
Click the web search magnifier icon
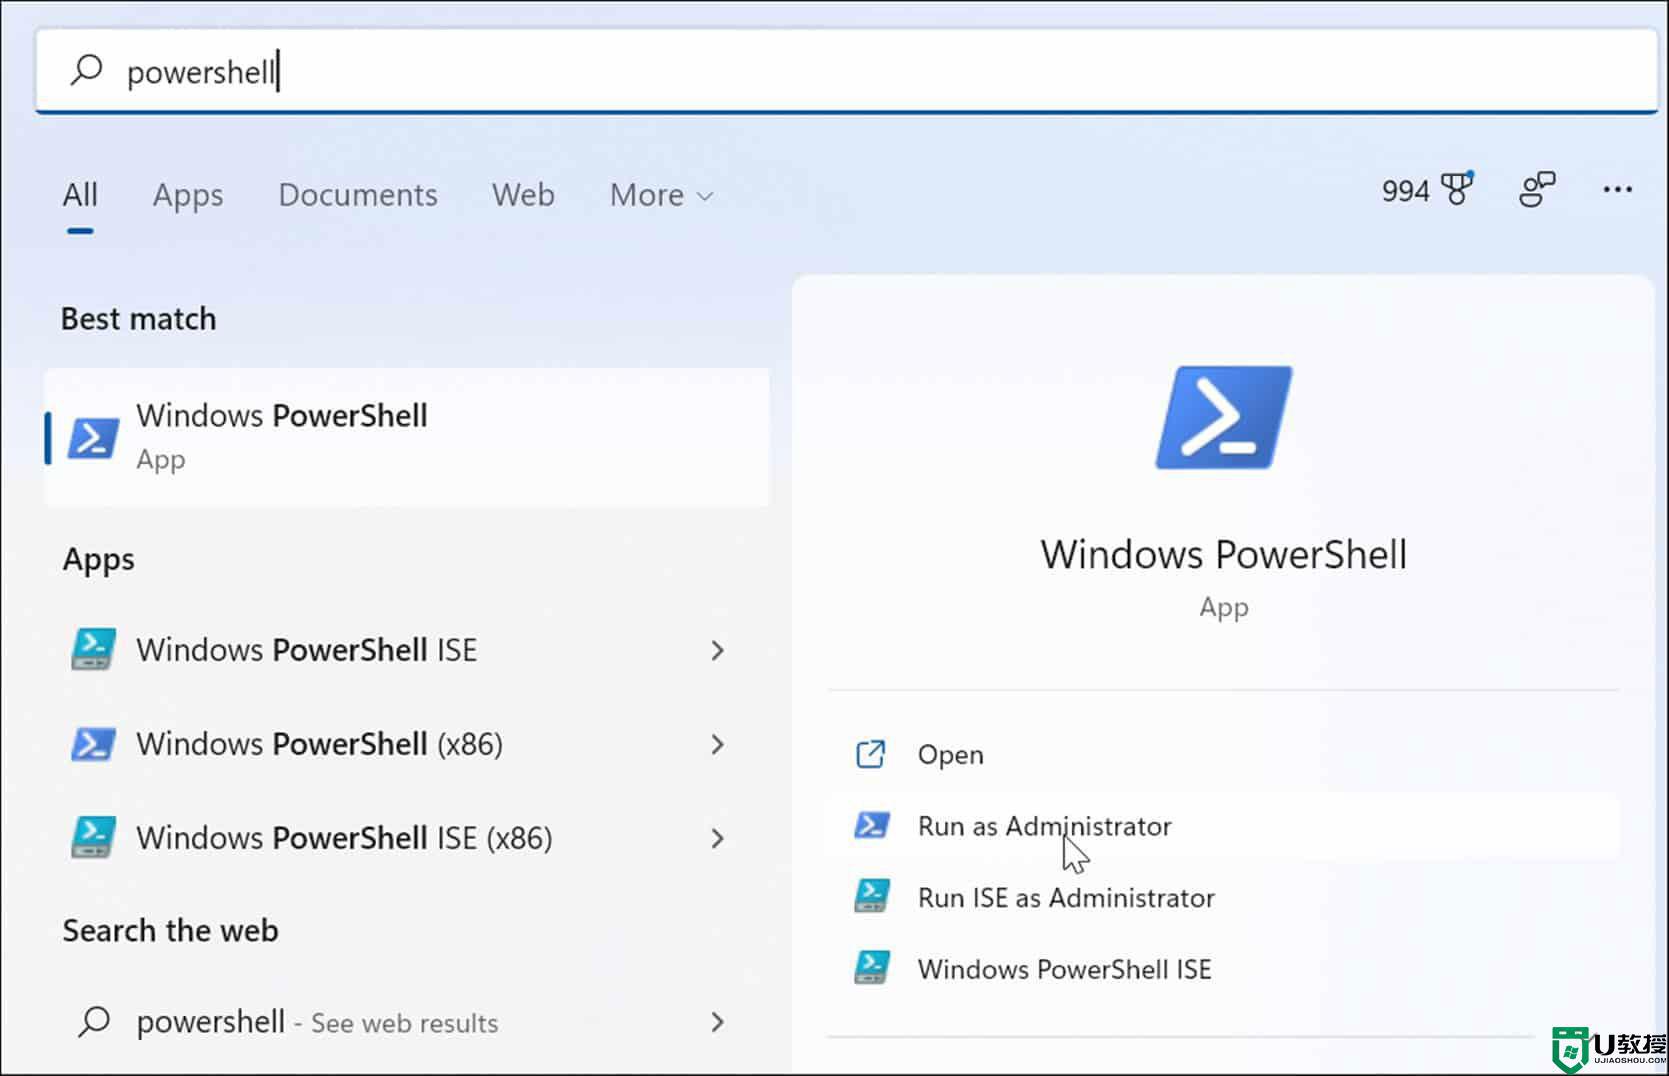94,1021
